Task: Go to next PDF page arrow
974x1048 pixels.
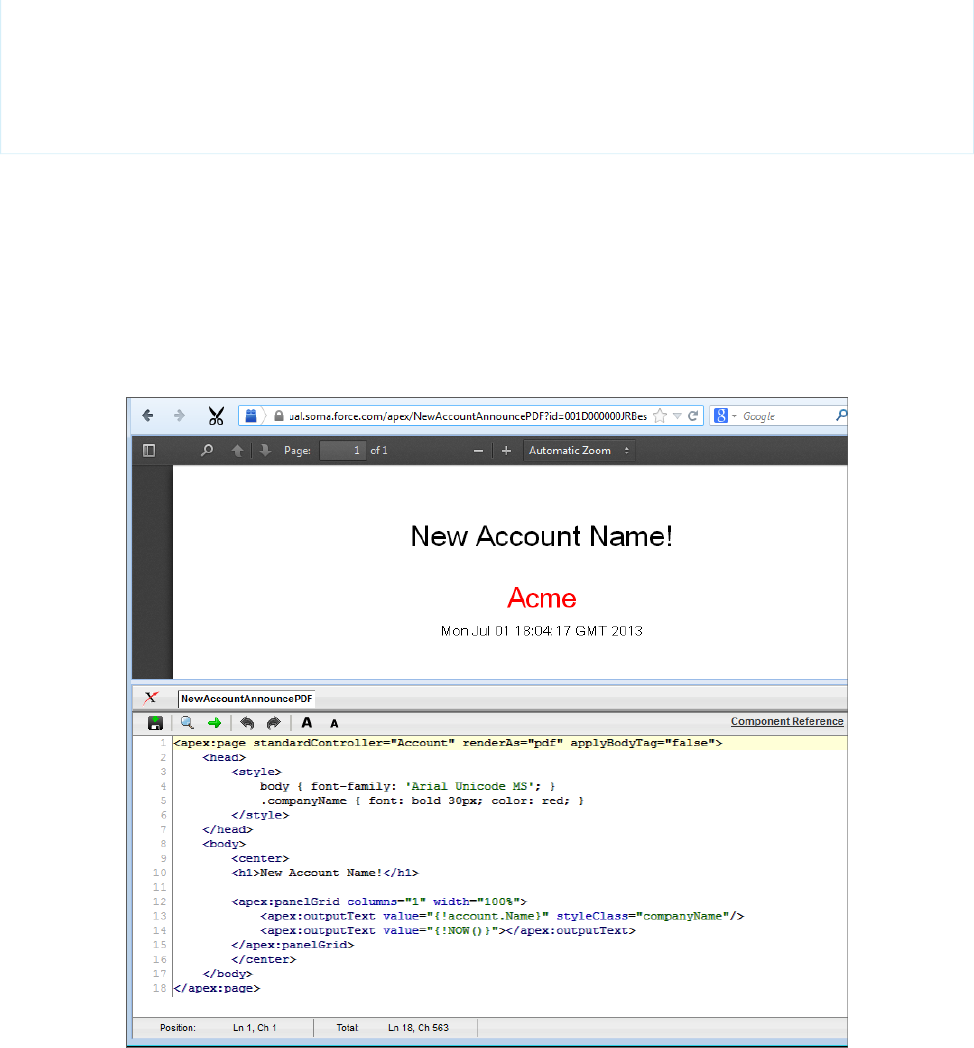Action: coord(265,450)
